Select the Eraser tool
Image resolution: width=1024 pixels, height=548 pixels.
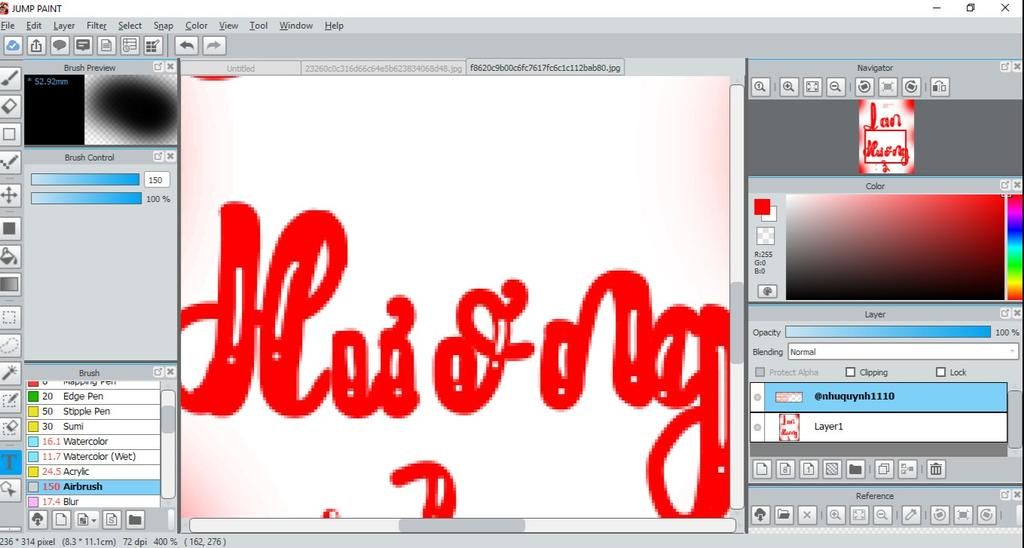(x=9, y=106)
